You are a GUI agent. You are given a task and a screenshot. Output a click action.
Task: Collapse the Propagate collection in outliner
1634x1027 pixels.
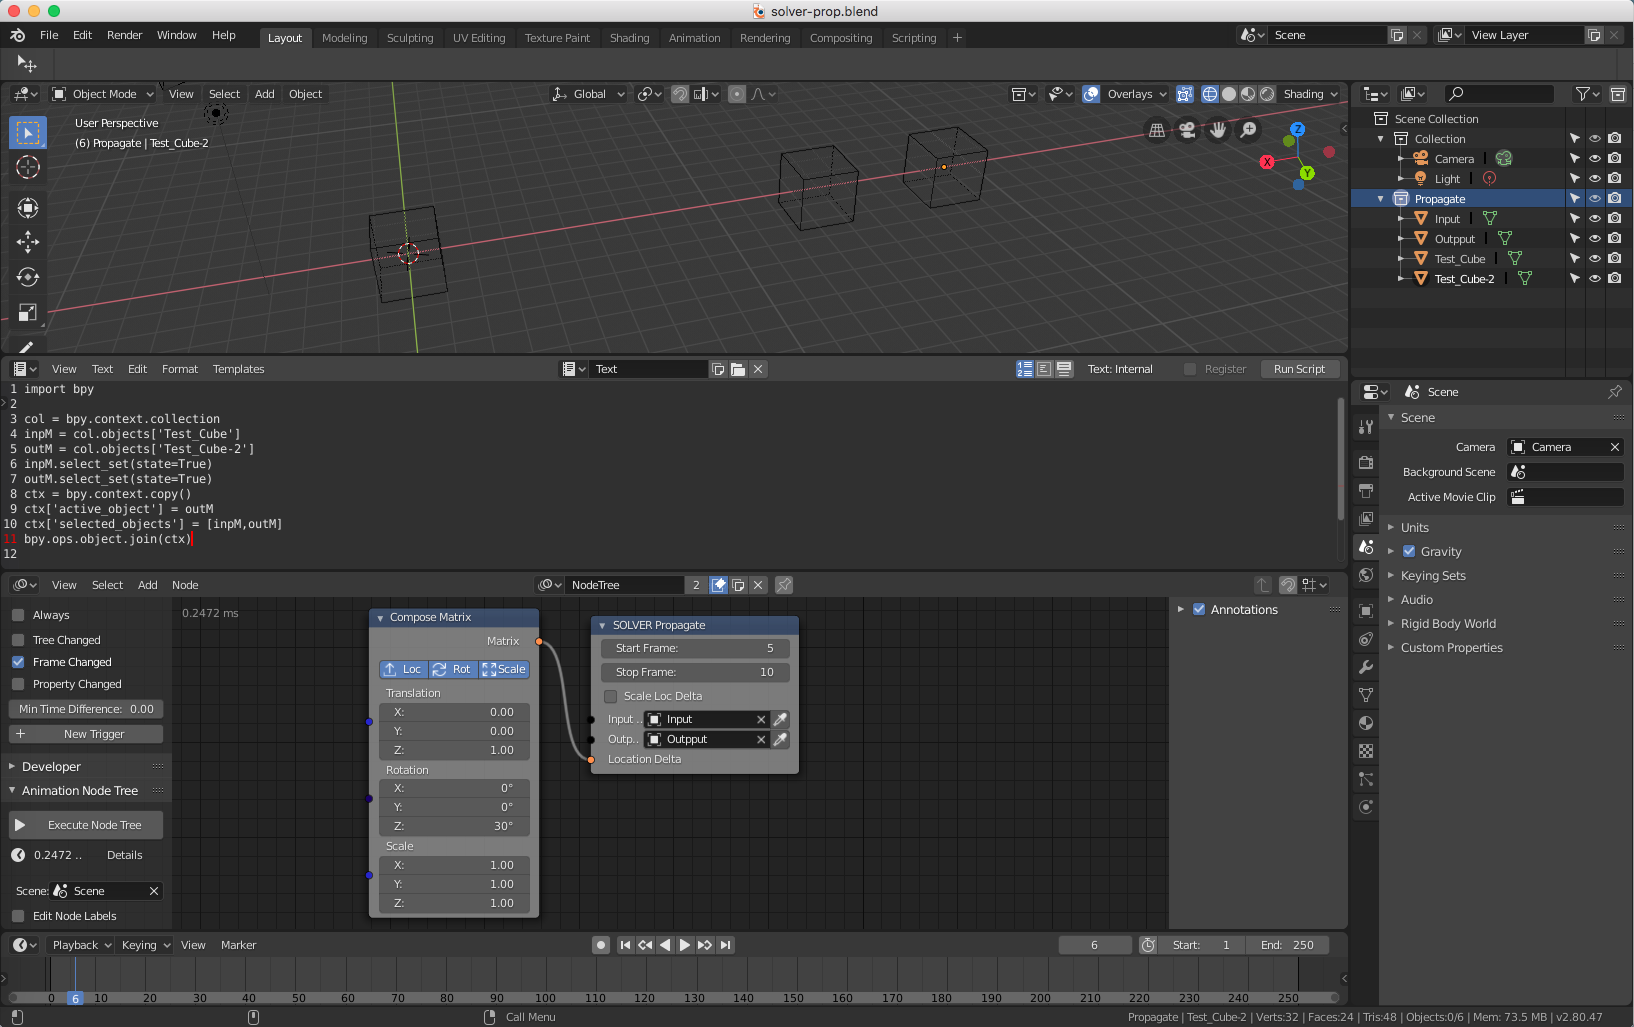[1381, 199]
